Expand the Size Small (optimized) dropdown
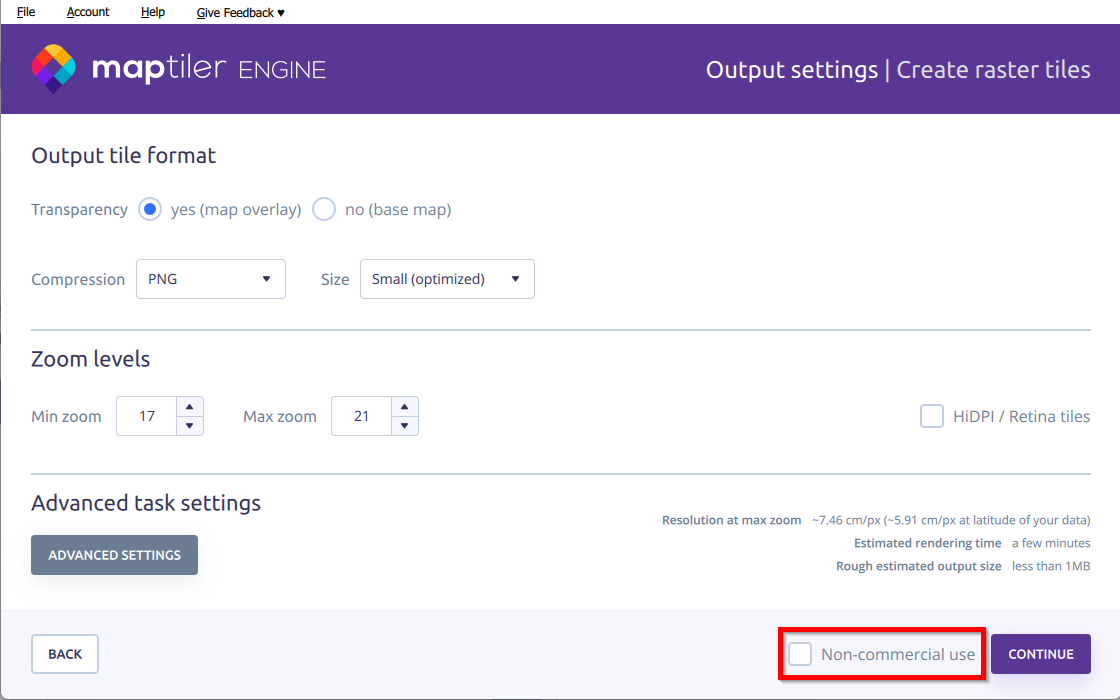 tap(447, 279)
